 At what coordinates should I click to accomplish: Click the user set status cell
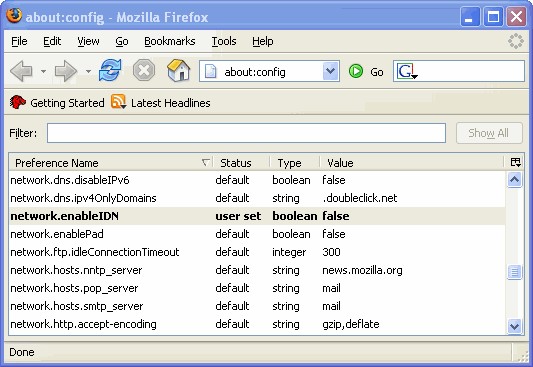238,216
